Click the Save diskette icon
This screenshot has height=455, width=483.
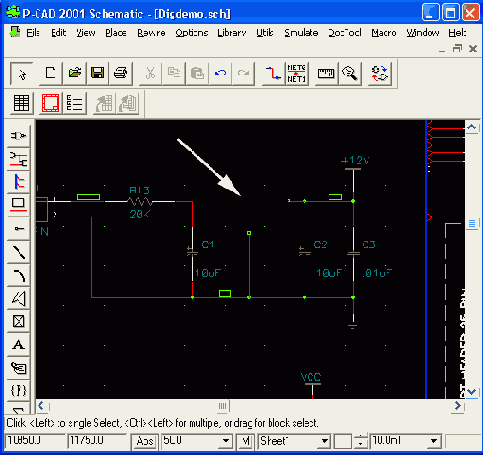coord(97,73)
